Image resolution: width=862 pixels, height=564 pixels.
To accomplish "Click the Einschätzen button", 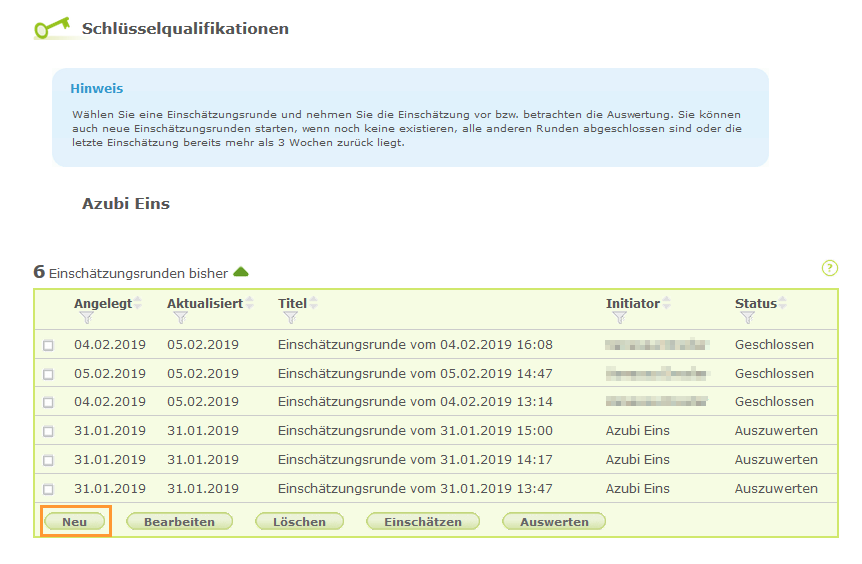I will click(423, 522).
